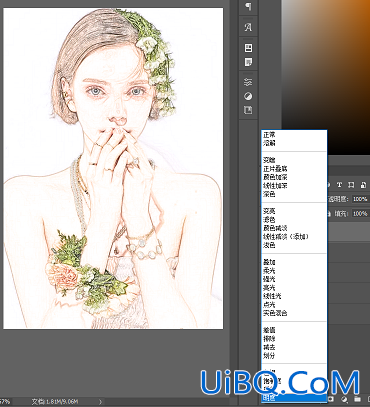Viewport: 370px width, 407px height.
Task: Open the Glyphs panel with italic A icon
Action: 248,27
